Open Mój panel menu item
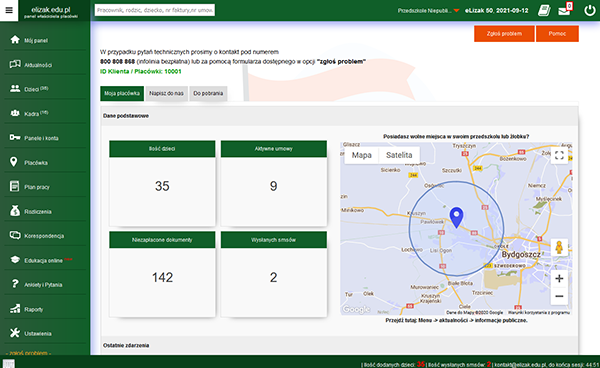 tap(36, 41)
